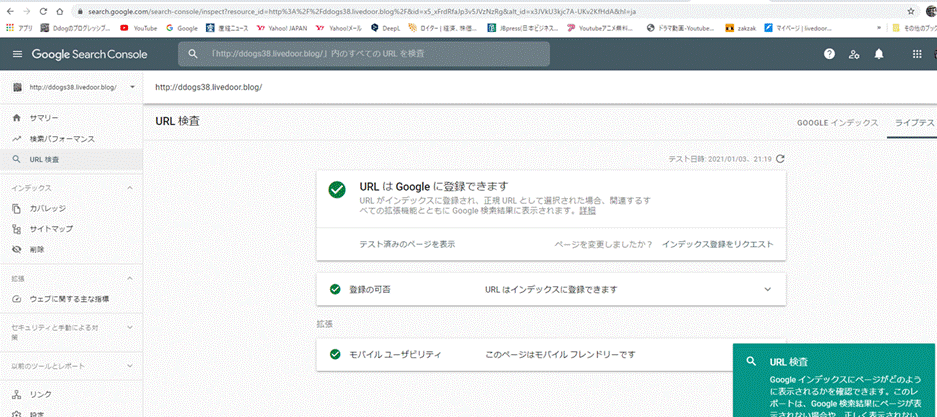Image resolution: width=937 pixels, height=417 pixels.
Task: Rerun the test with the refresh icon
Action: [x=779, y=159]
